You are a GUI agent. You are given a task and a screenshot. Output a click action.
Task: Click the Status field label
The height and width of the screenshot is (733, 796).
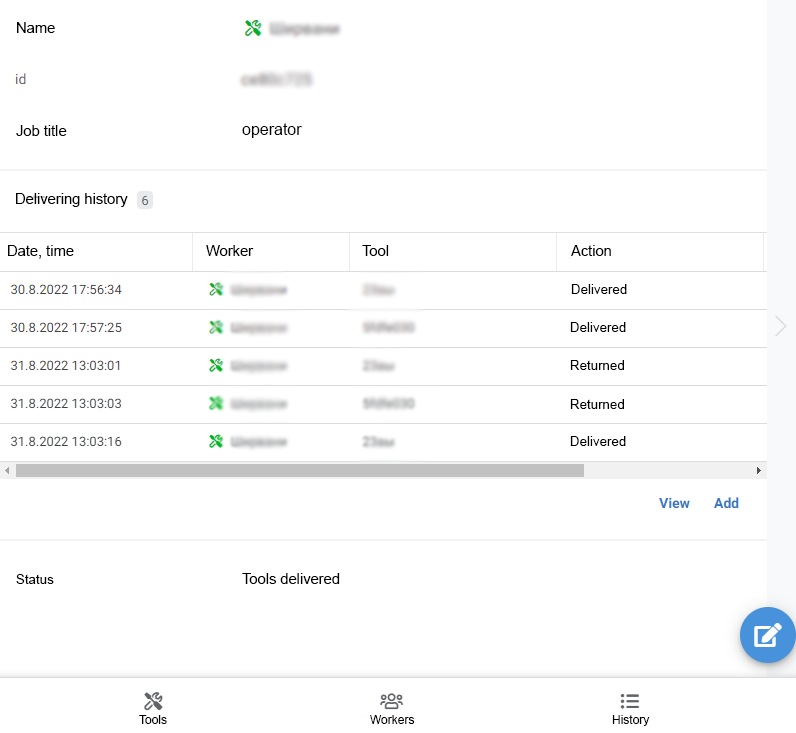35,580
